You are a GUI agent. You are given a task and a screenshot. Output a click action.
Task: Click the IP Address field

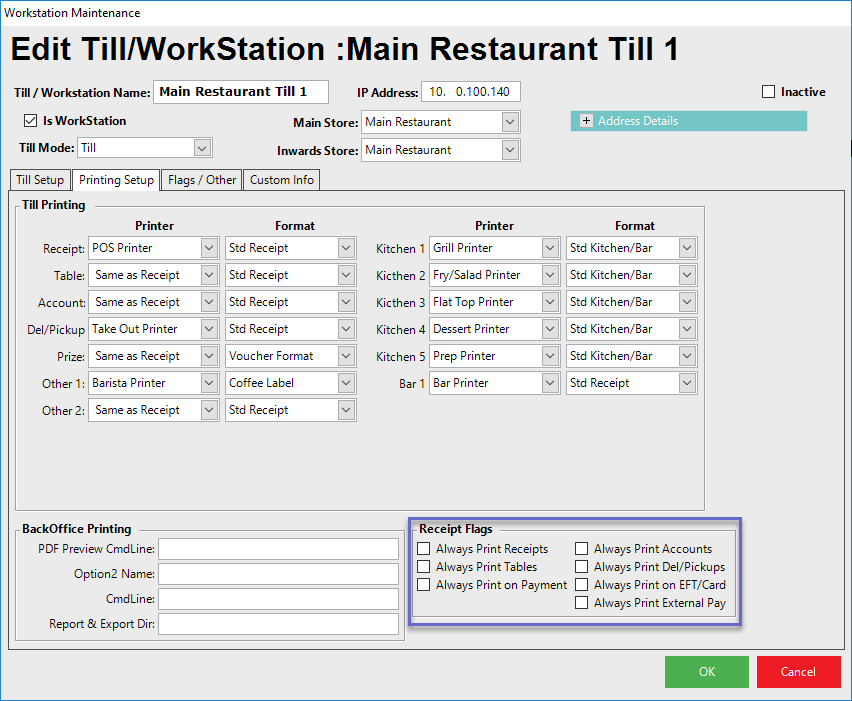[x=470, y=92]
